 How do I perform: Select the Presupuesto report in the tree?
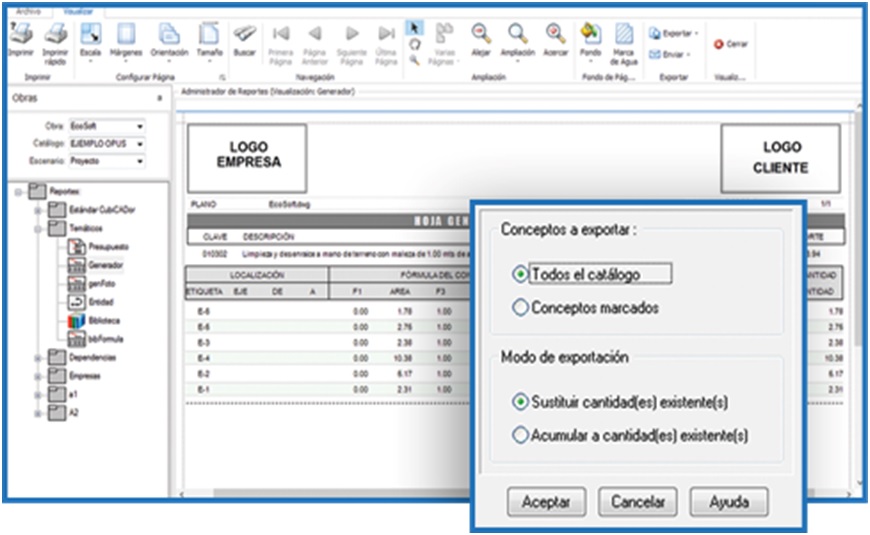tap(108, 246)
